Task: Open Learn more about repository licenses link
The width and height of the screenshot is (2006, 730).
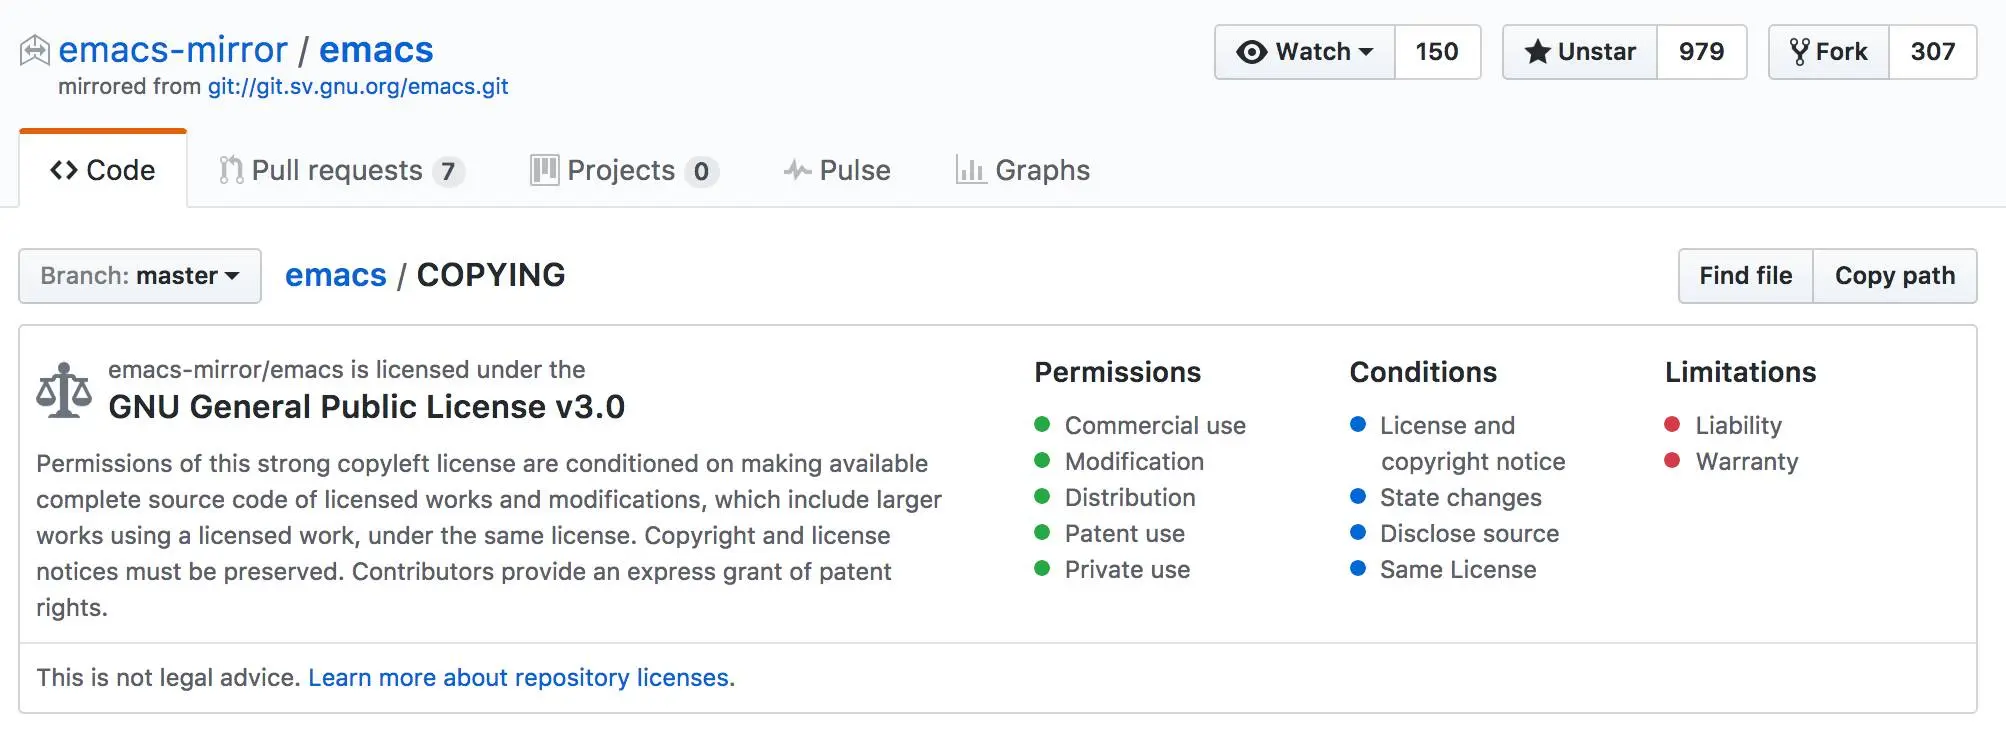Action: click(518, 678)
